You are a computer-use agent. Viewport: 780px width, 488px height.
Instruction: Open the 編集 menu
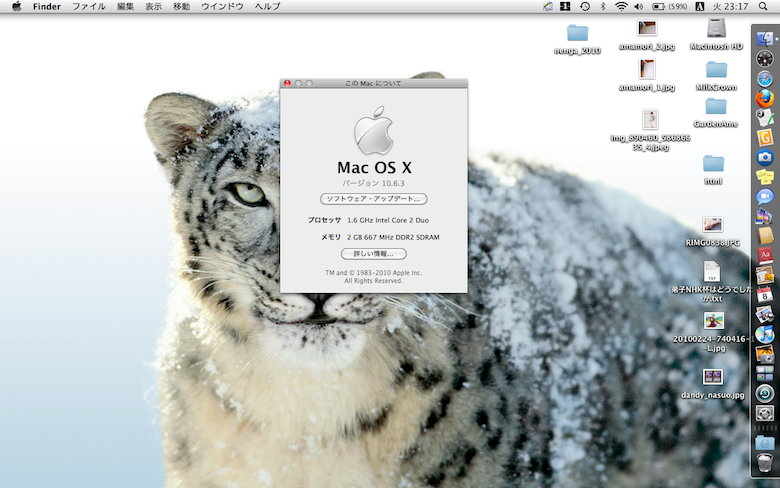click(x=125, y=6)
